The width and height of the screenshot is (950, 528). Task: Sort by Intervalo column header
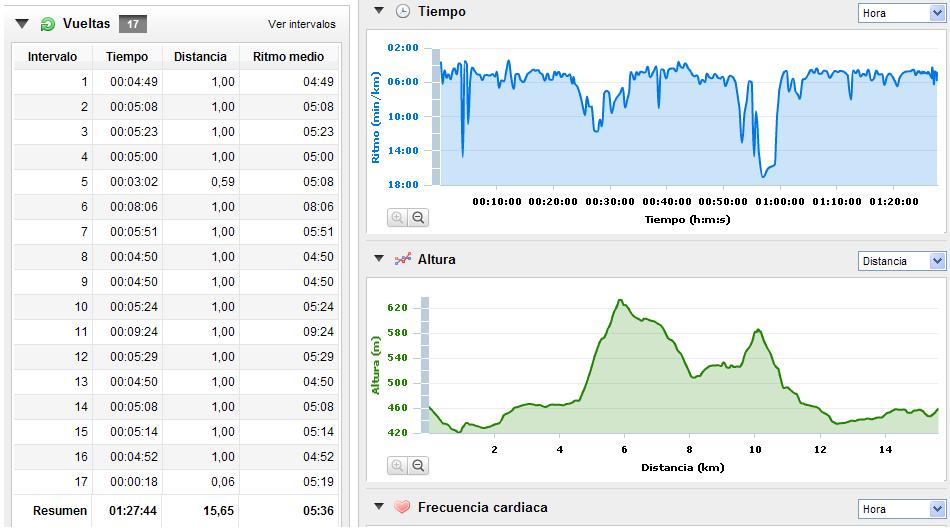click(x=52, y=56)
